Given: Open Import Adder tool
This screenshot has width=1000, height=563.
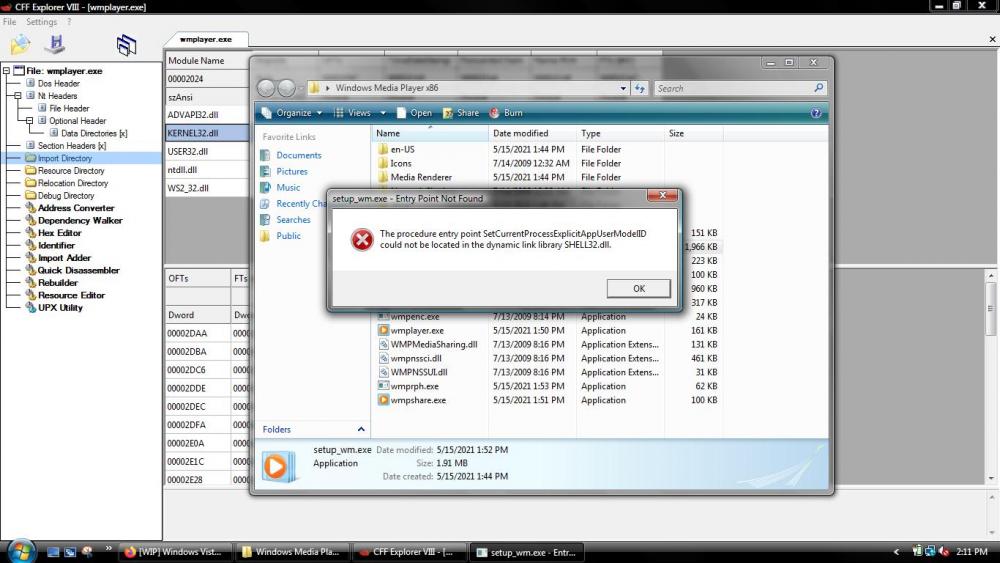Looking at the screenshot, I should coord(64,258).
